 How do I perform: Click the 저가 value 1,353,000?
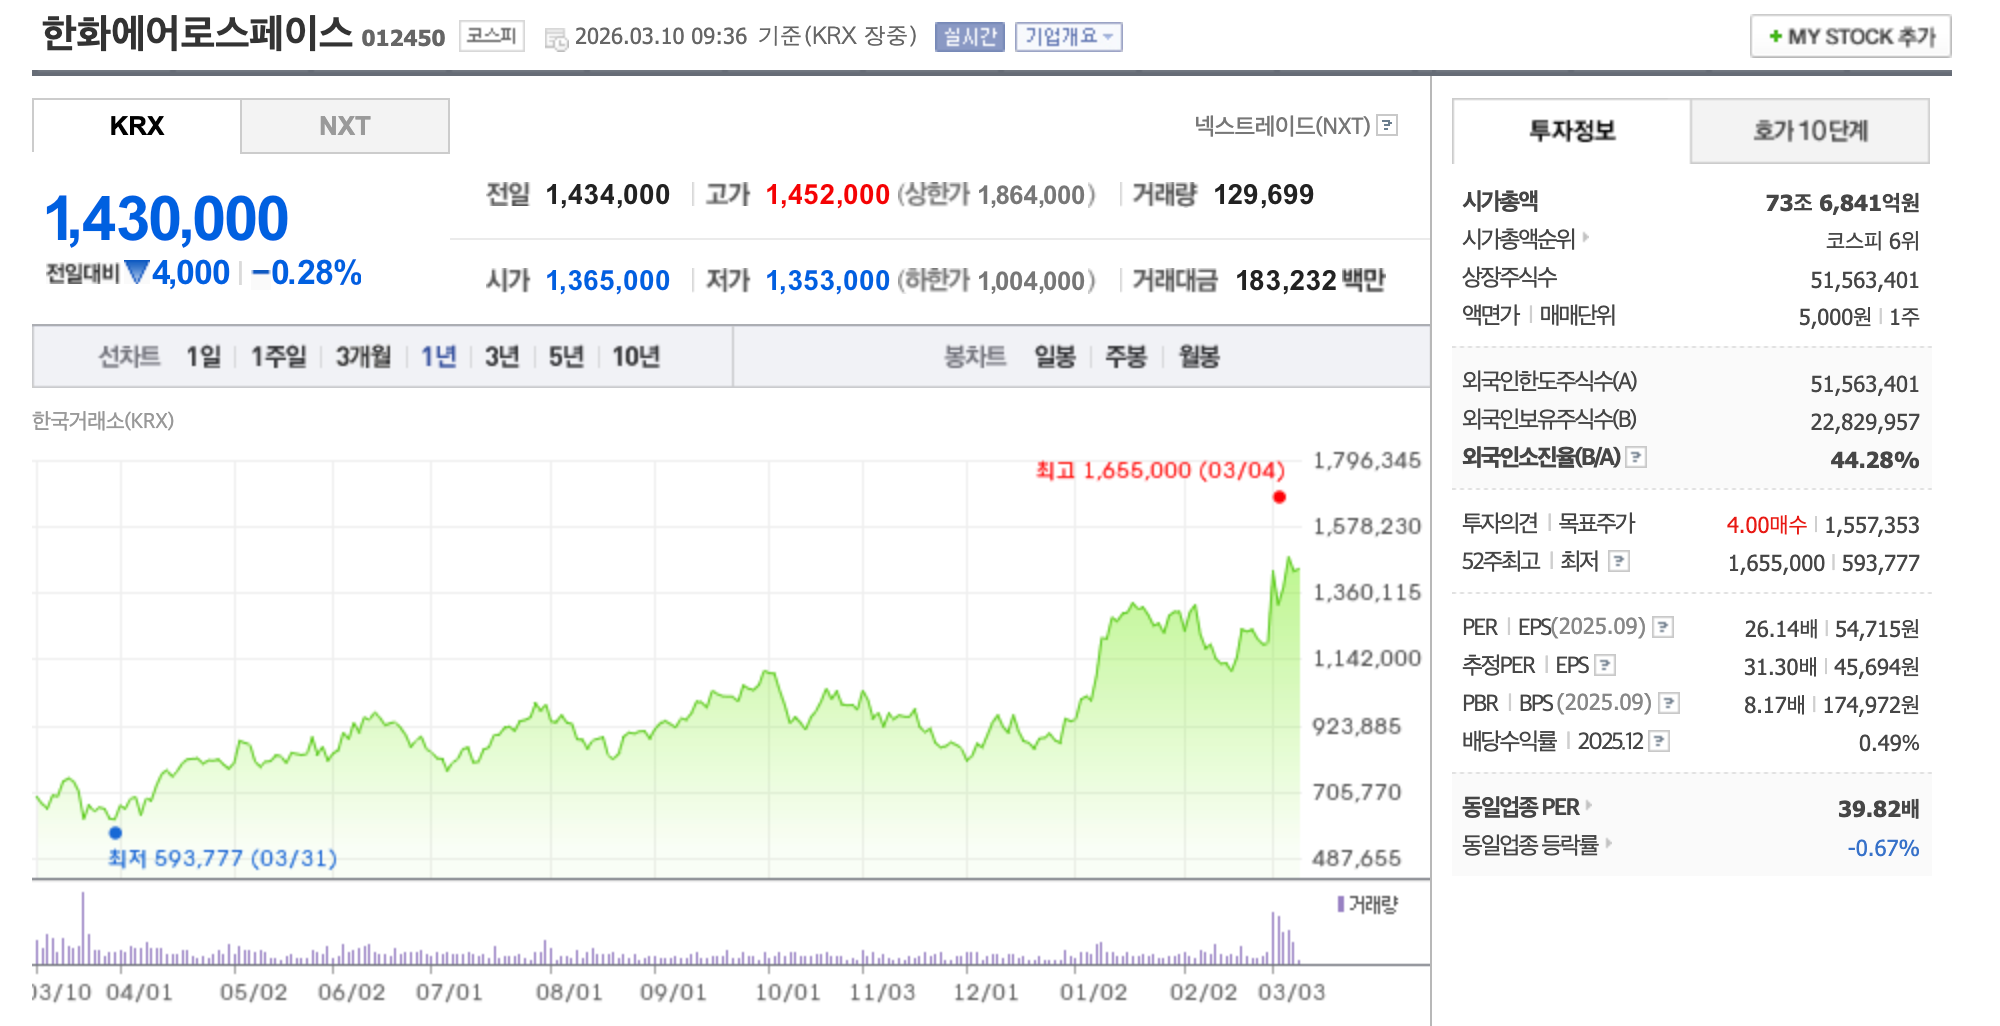click(x=828, y=280)
